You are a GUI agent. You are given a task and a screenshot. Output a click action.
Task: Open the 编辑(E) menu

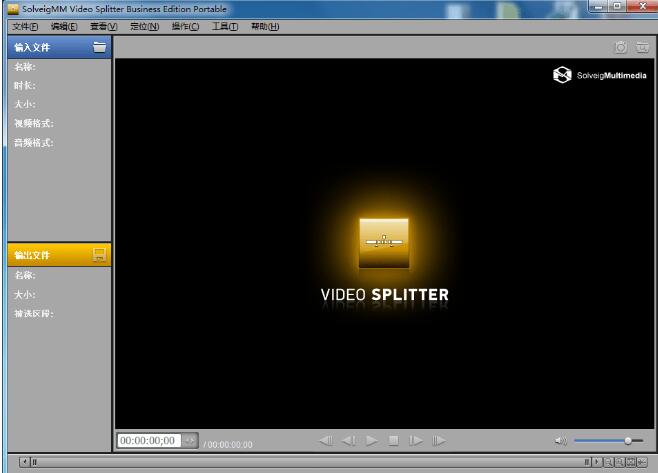pyautogui.click(x=64, y=26)
